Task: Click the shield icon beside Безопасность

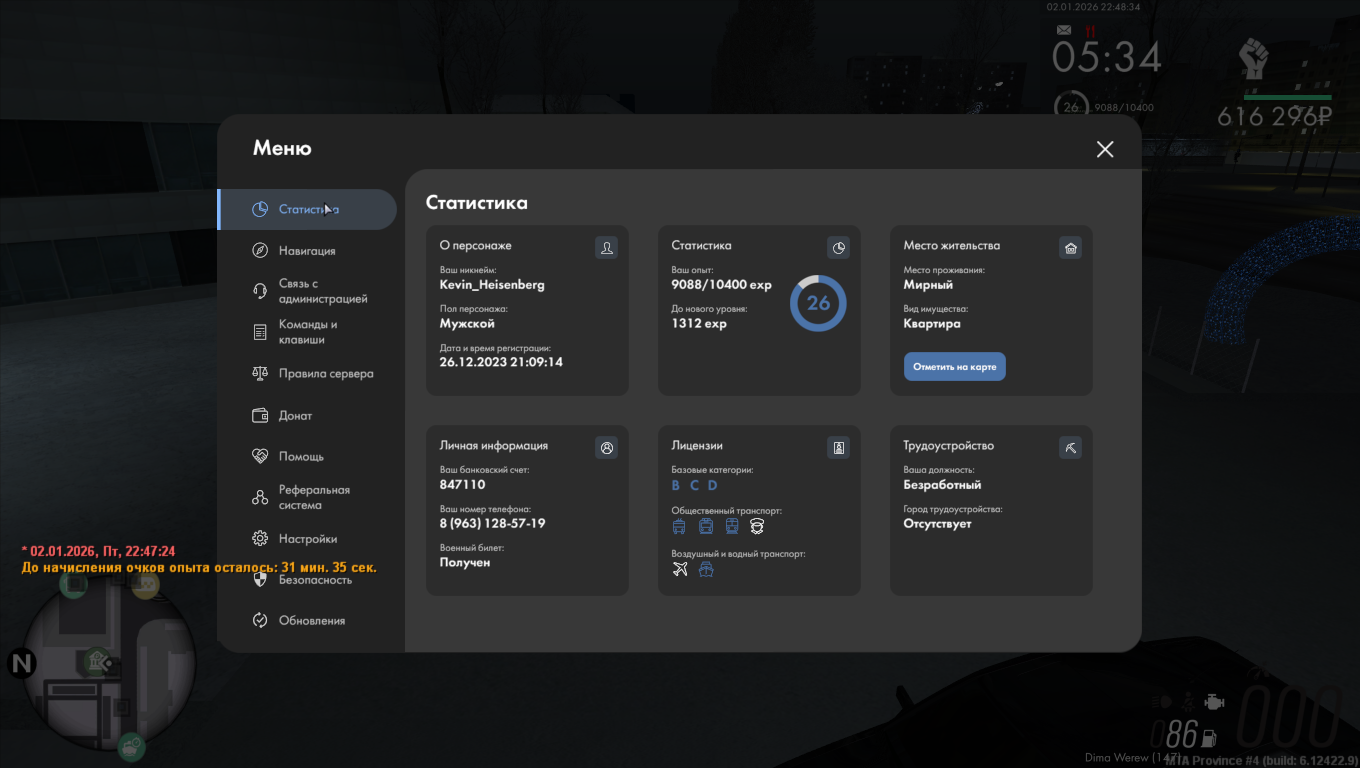Action: point(260,579)
